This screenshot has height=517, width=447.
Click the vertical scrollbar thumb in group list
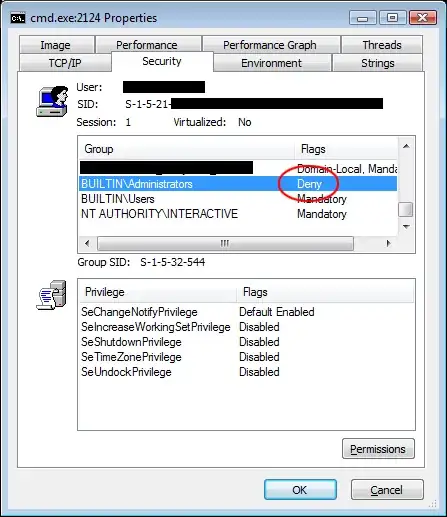point(406,210)
